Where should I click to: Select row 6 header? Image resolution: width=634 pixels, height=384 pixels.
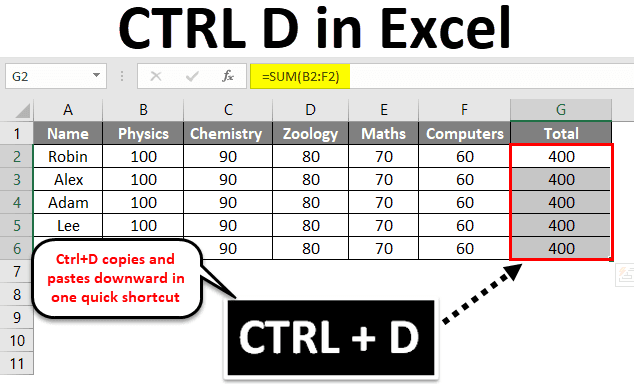point(17,249)
